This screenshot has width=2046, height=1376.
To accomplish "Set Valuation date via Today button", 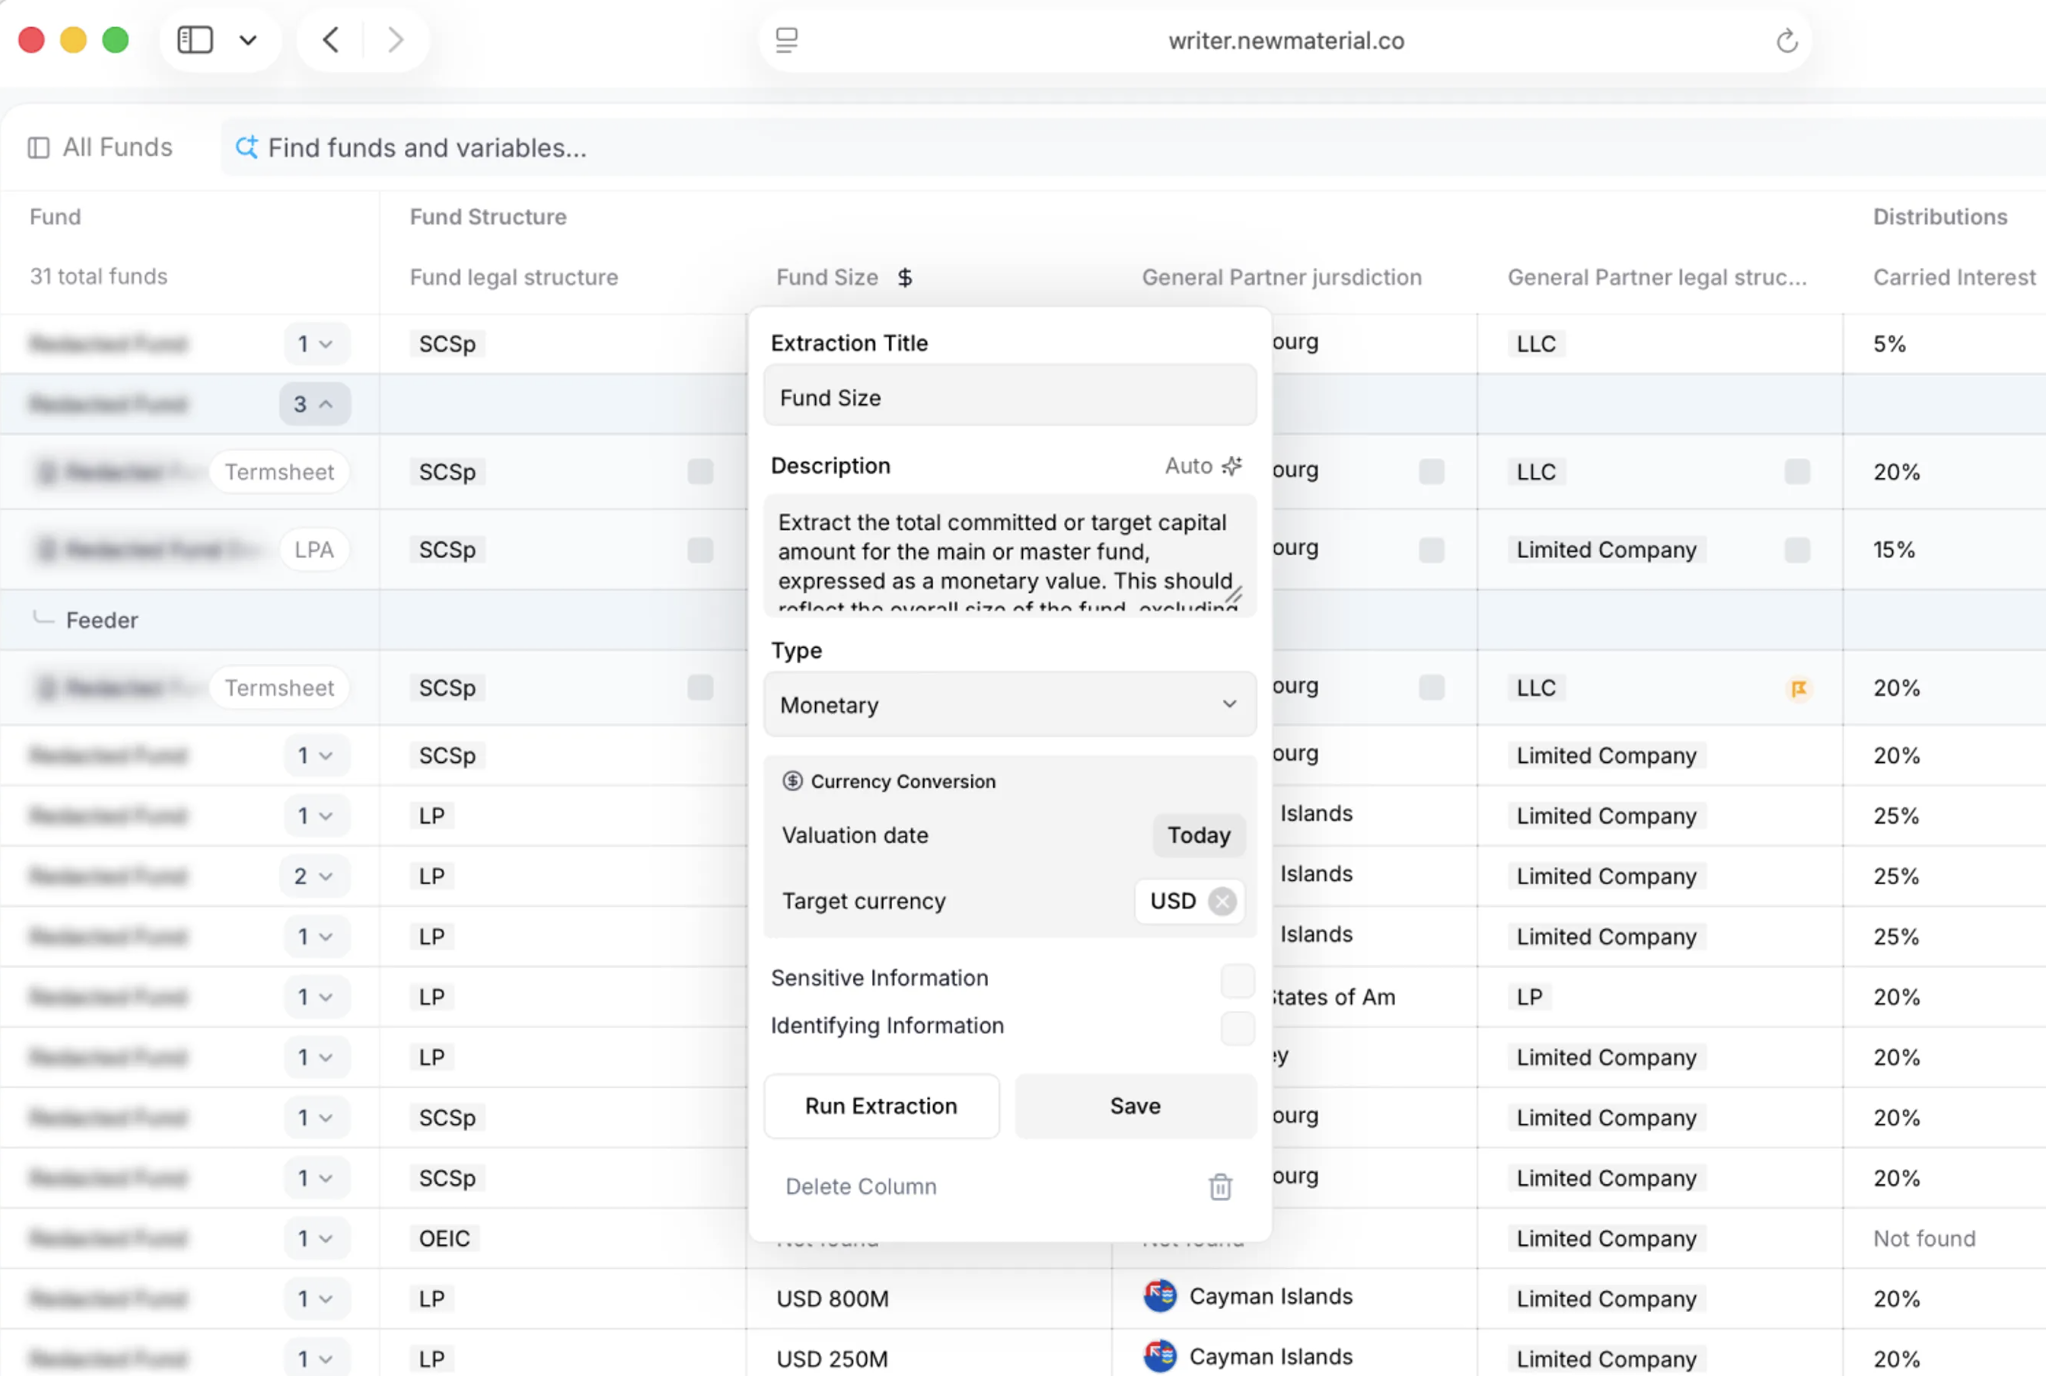I will point(1199,835).
